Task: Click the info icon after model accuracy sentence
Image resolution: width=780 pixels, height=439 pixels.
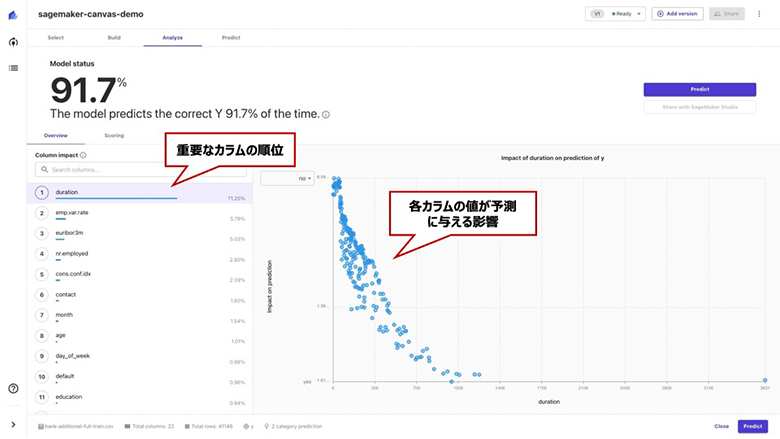Action: tap(326, 115)
